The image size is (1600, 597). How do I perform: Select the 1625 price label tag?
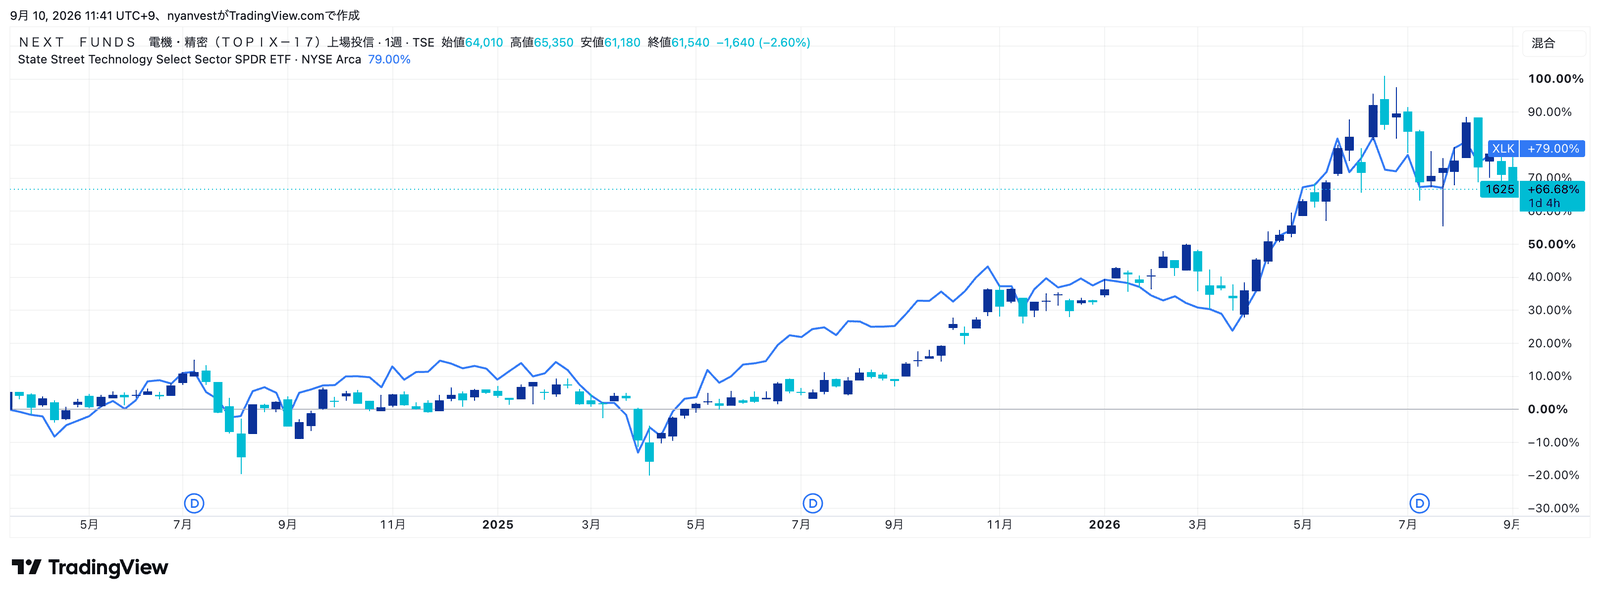point(1499,189)
